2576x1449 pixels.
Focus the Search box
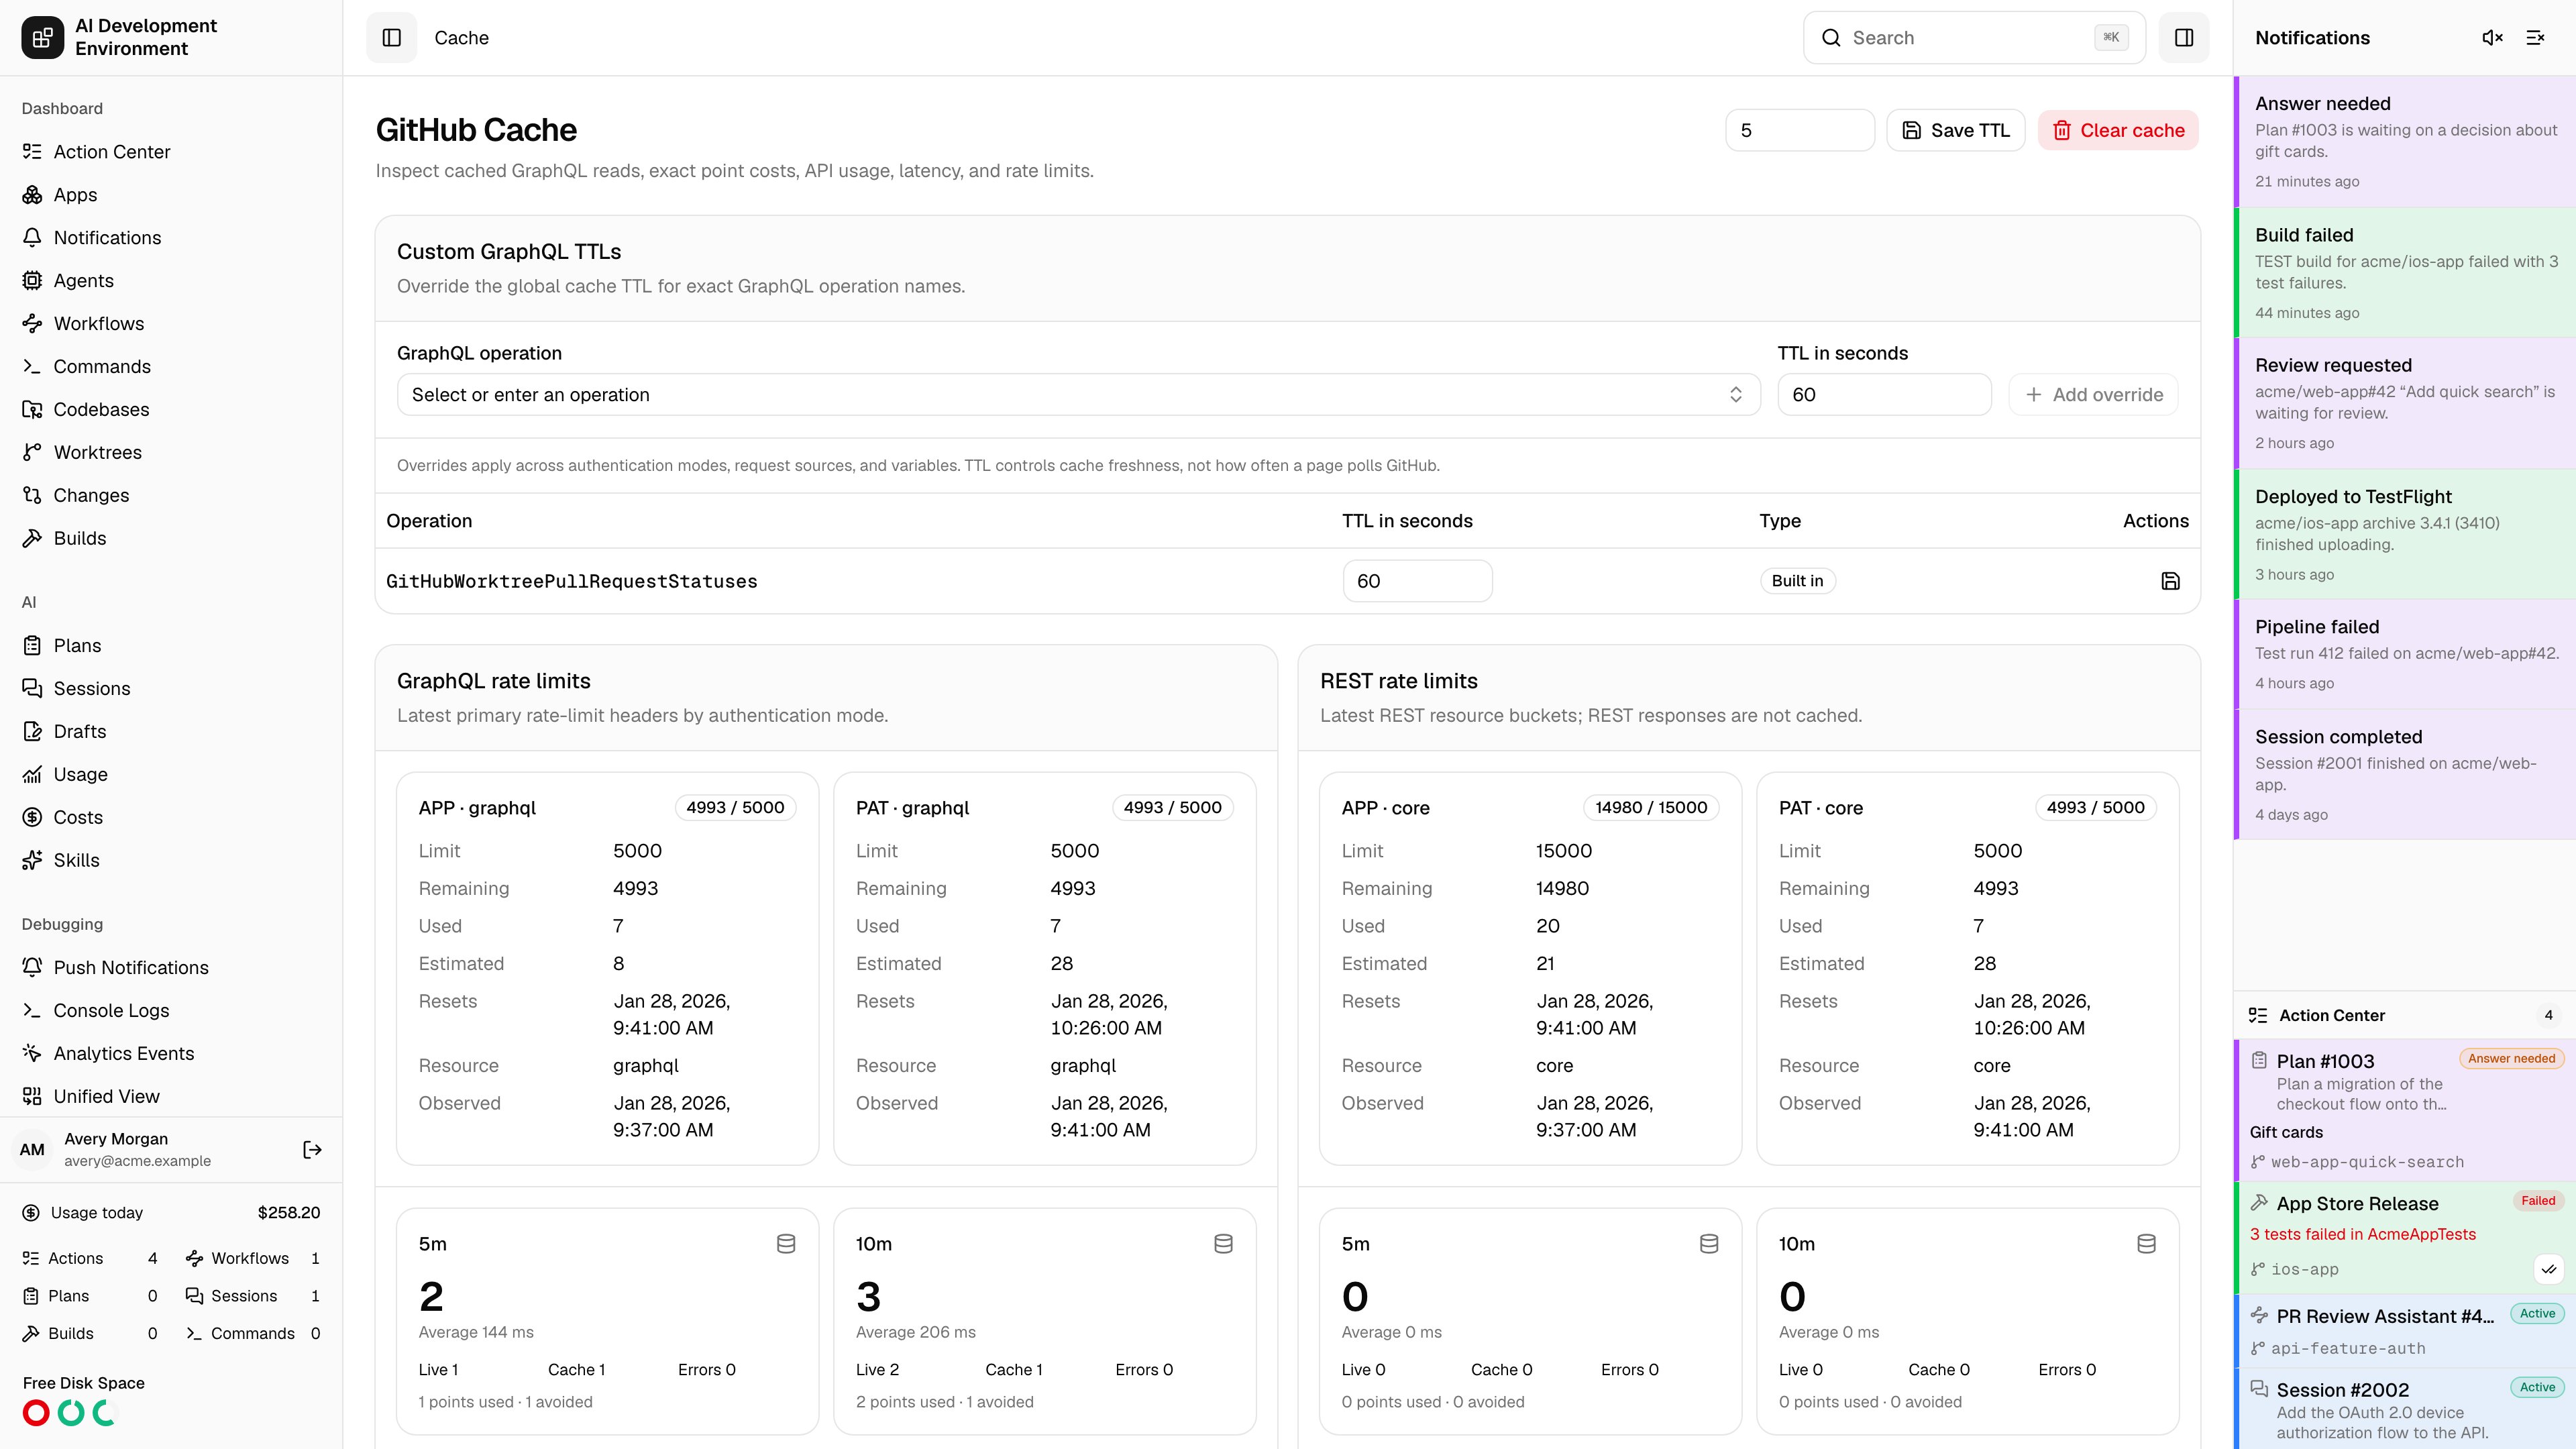1974,38
